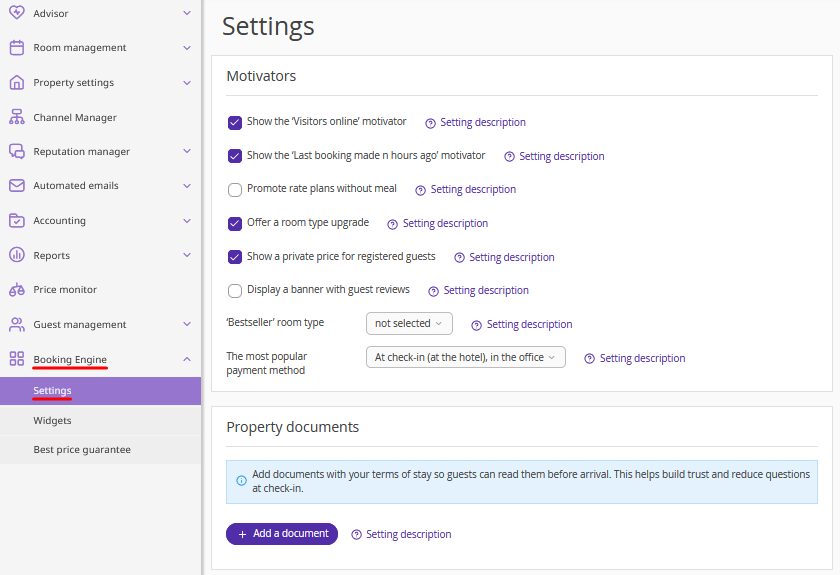Image resolution: width=840 pixels, height=575 pixels.
Task: Click the Property settings house icon
Action: tap(16, 82)
